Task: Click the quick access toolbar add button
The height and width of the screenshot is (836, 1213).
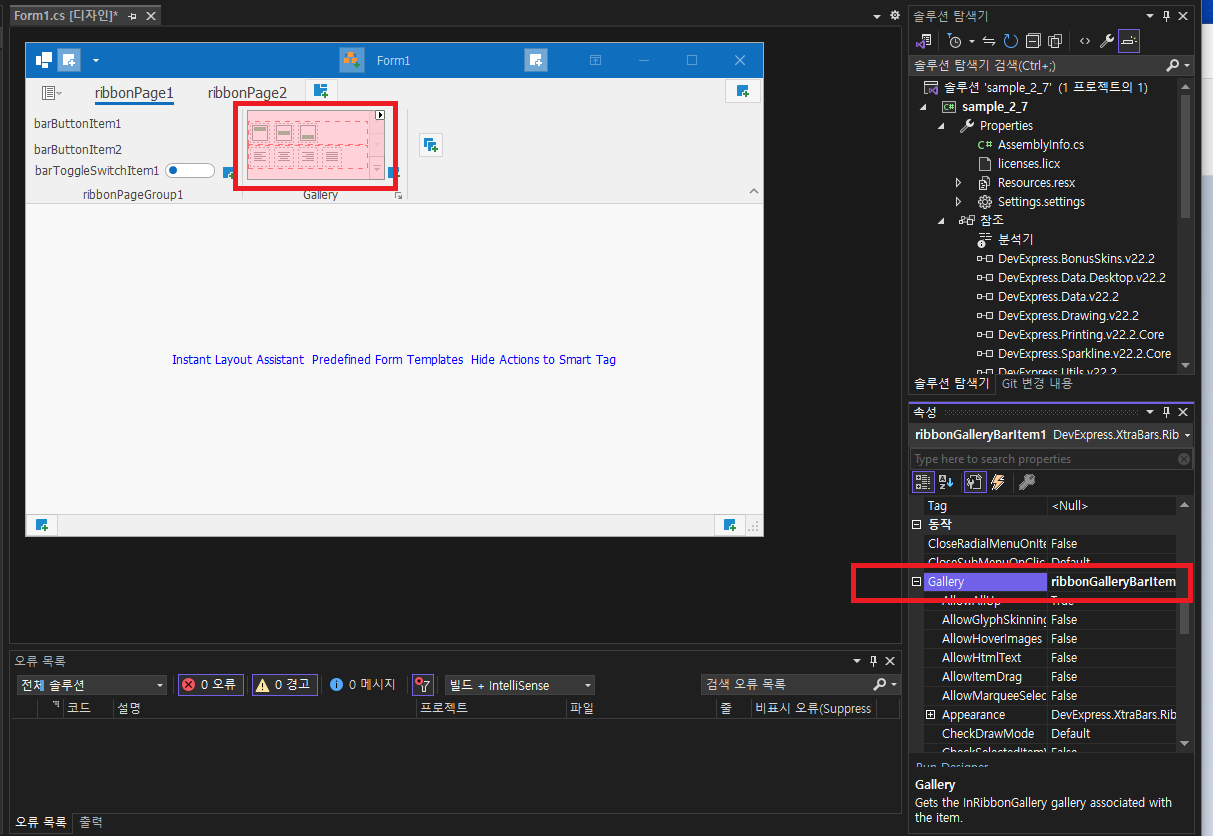Action: coord(68,60)
